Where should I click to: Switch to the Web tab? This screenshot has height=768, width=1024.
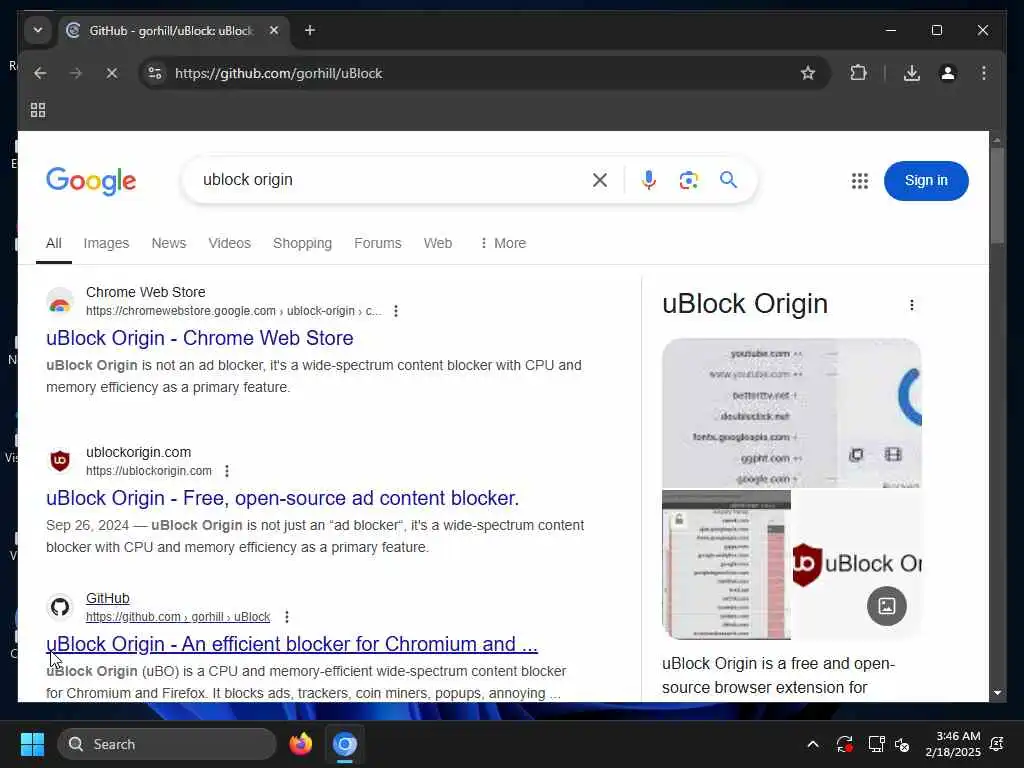pos(438,243)
